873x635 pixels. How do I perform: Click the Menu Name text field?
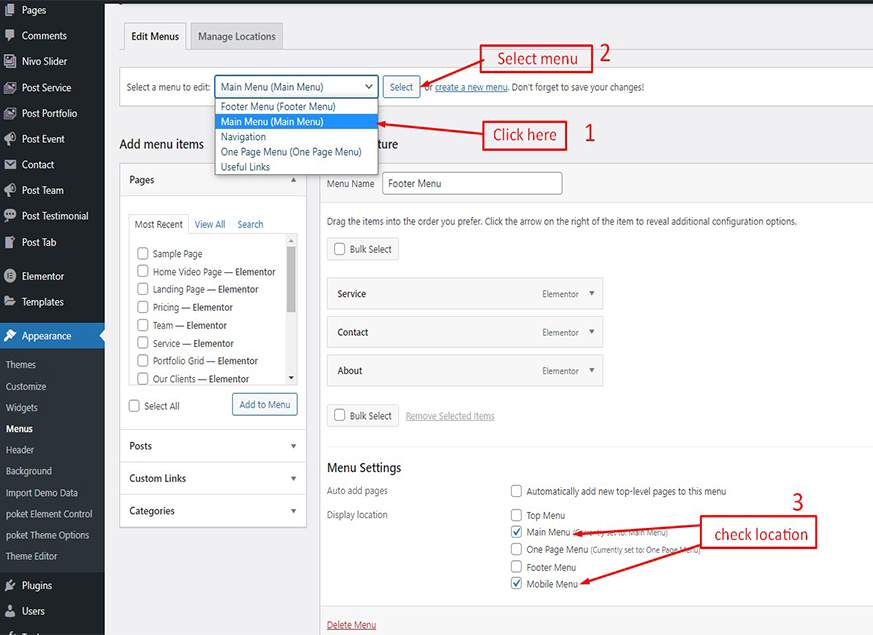pos(471,184)
